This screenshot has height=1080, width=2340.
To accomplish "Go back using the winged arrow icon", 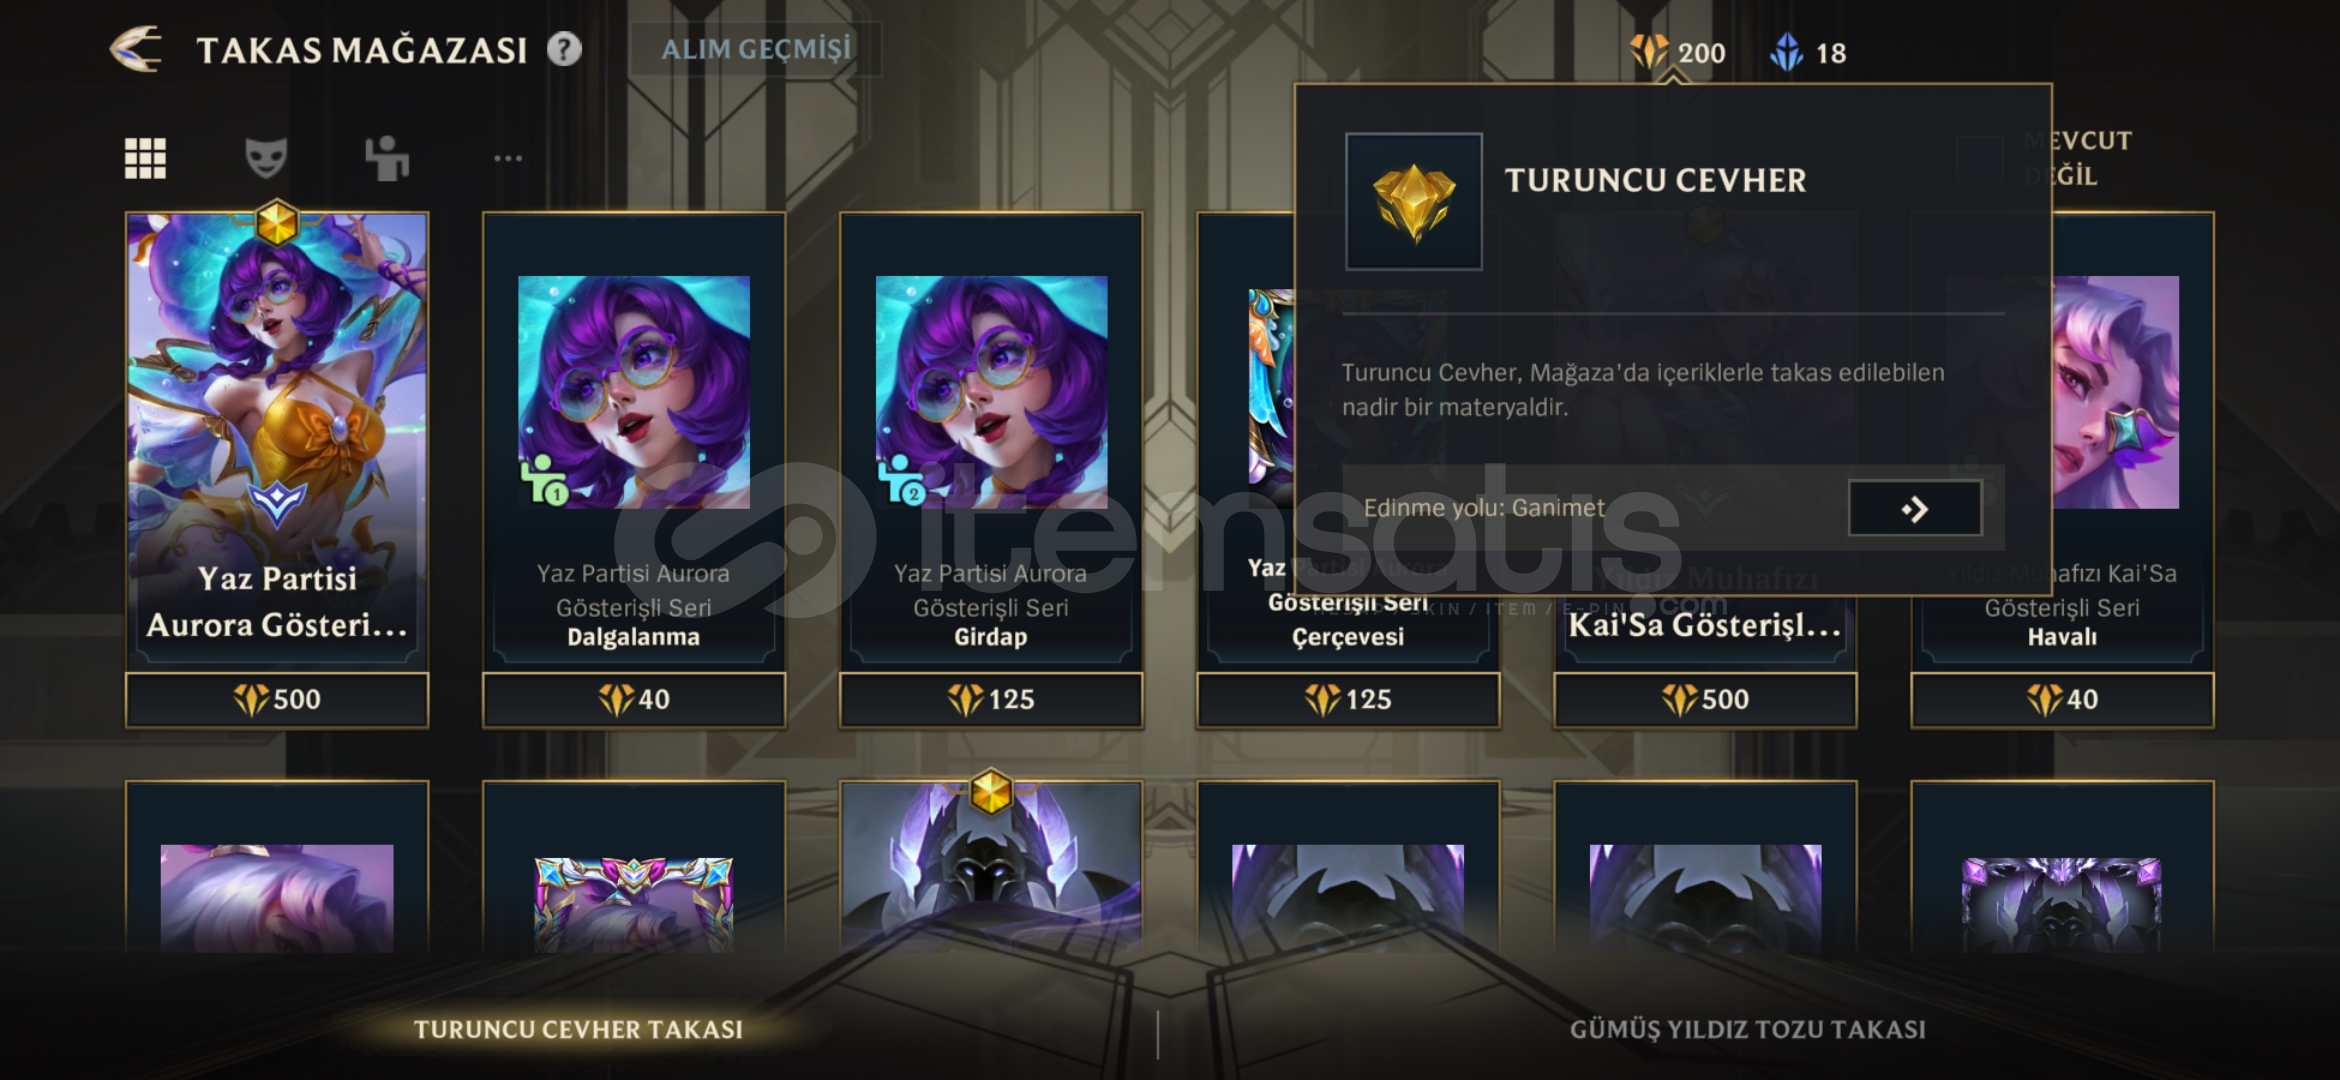I will pos(135,49).
